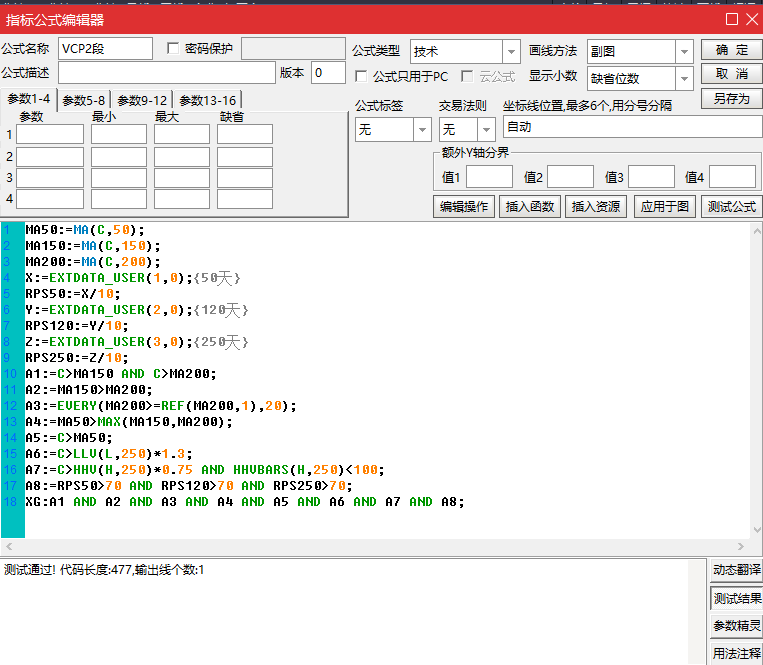Image resolution: width=763 pixels, height=665 pixels.
Task: Open the 显示小数 dropdown
Action: [x=684, y=79]
